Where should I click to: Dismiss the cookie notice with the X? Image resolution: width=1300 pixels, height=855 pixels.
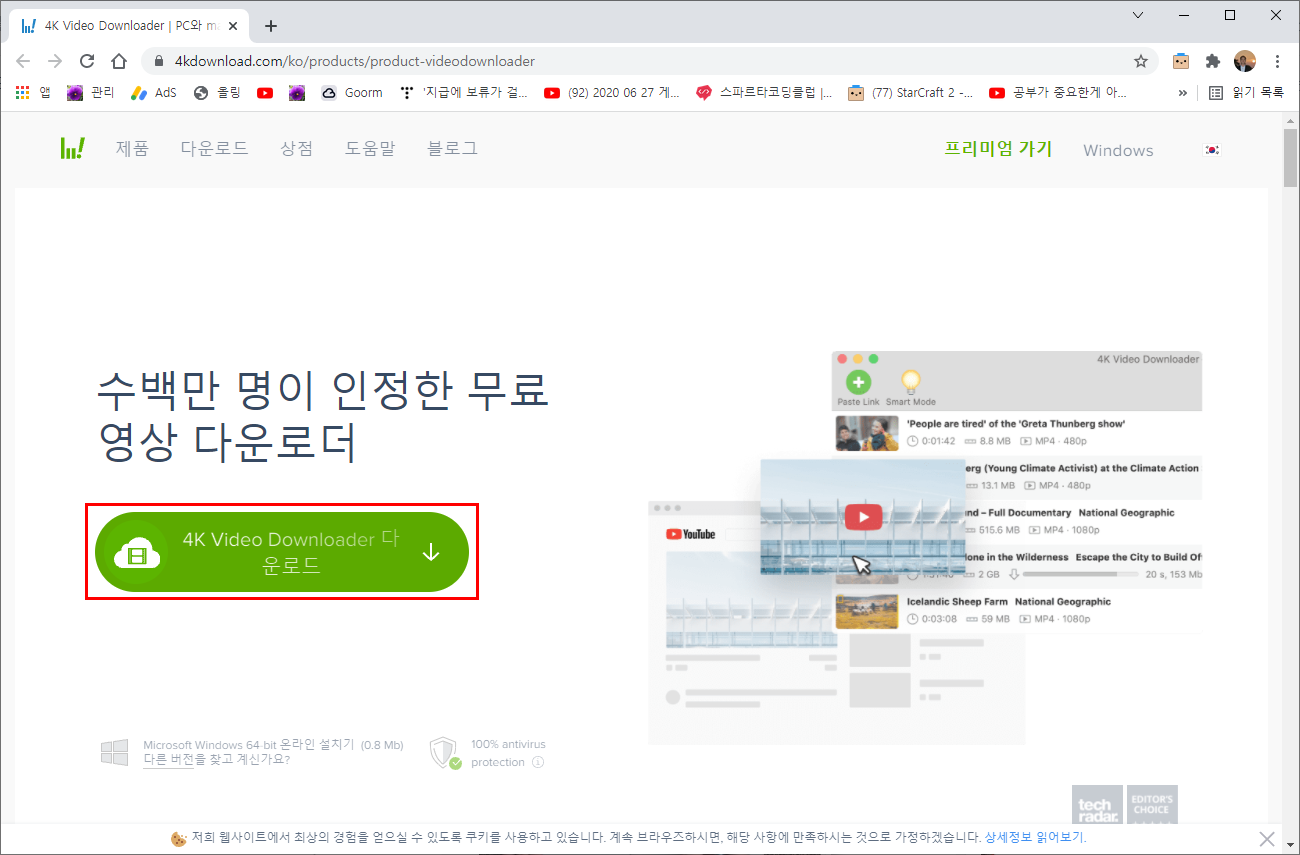click(x=1267, y=838)
